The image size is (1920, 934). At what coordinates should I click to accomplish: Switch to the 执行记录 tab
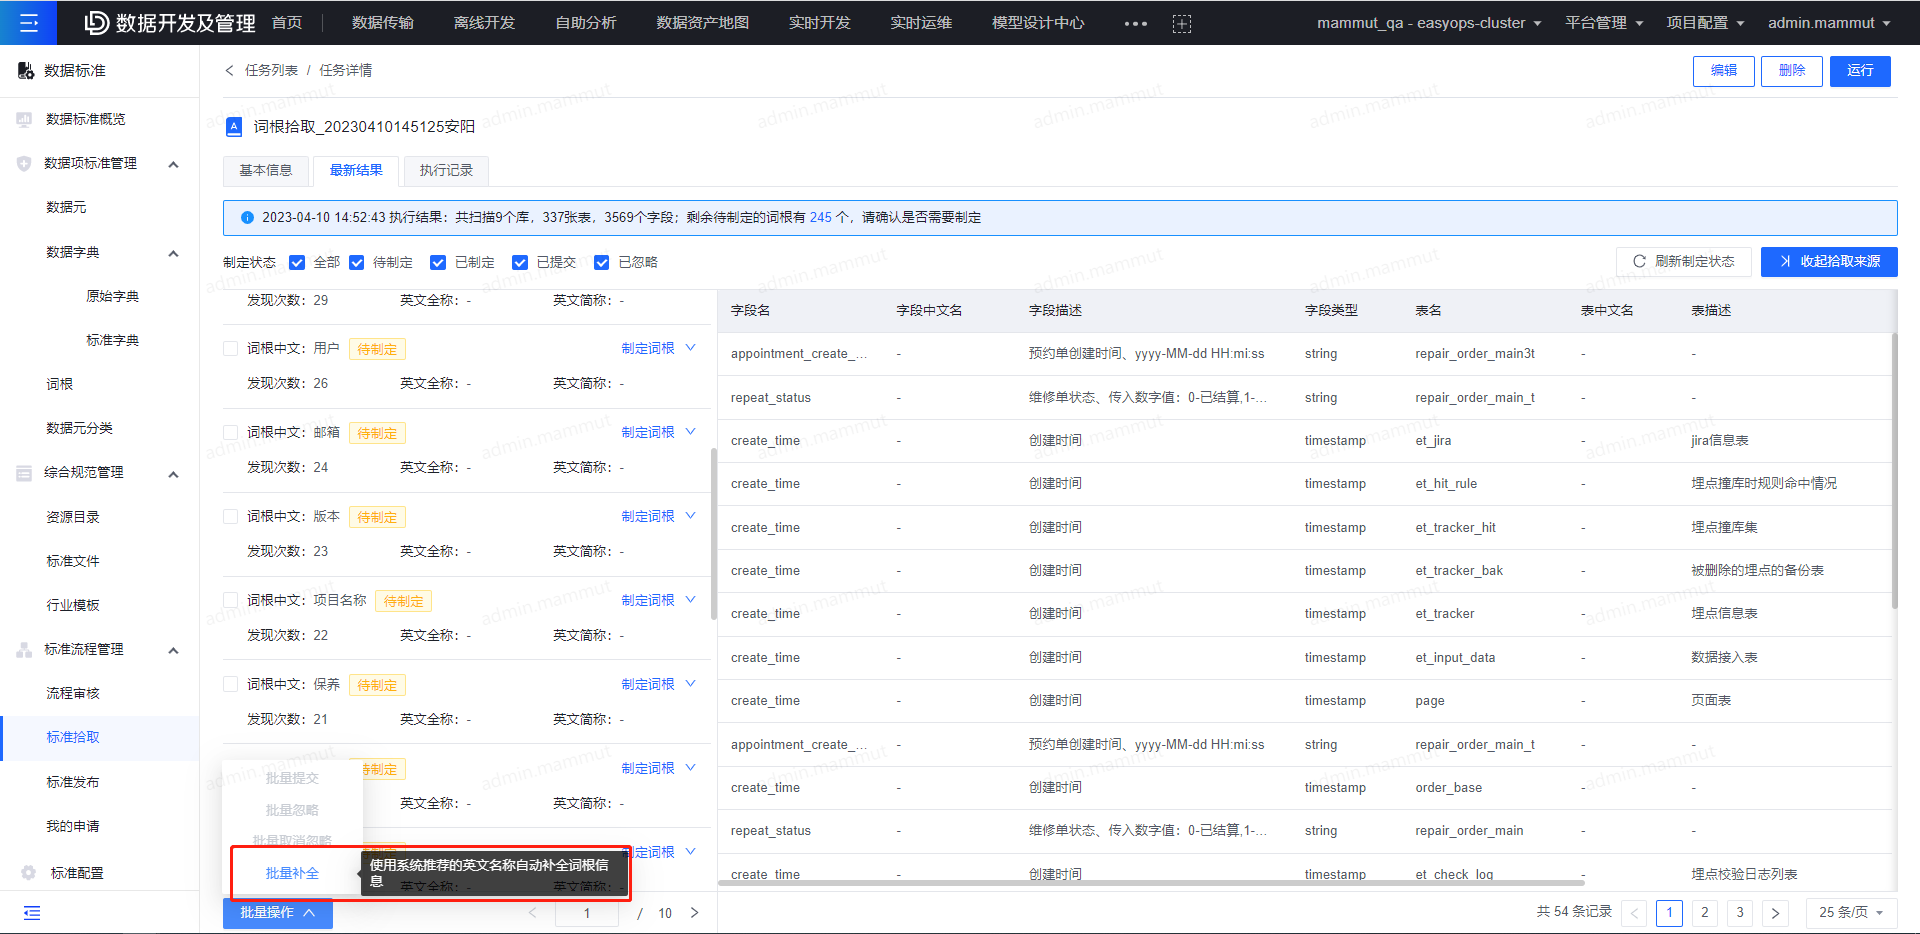[446, 171]
